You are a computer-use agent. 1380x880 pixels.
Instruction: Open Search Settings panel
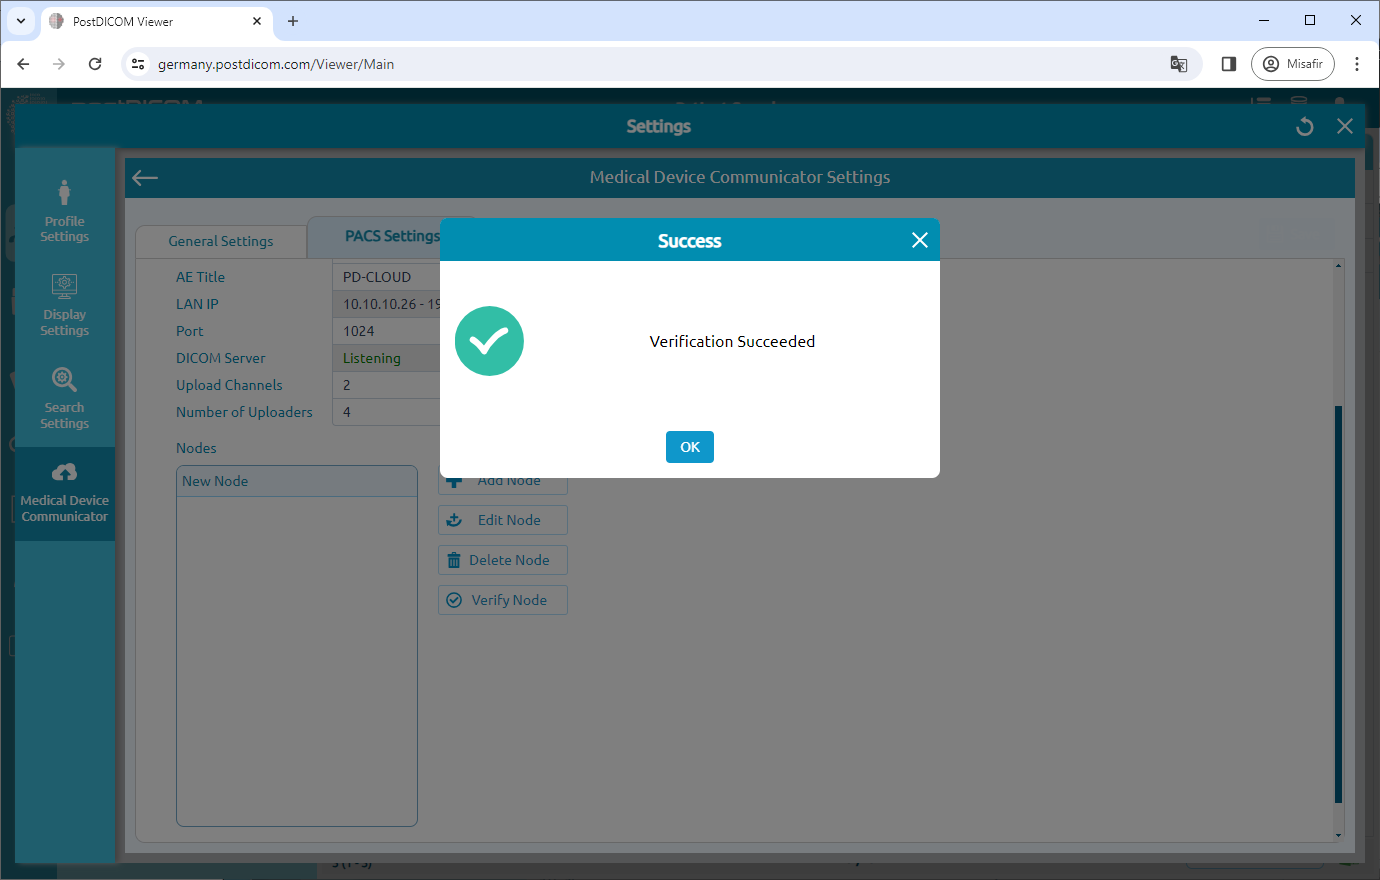[64, 397]
